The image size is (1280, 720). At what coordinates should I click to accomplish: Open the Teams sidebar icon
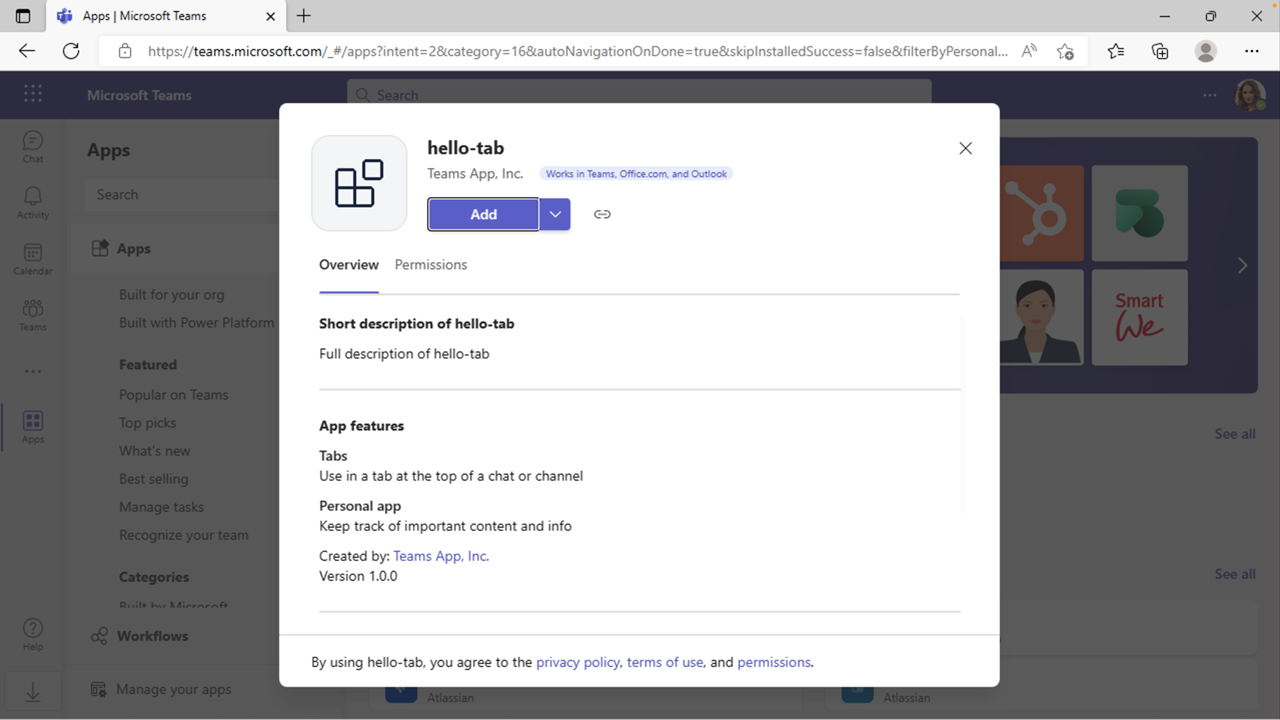click(x=33, y=315)
